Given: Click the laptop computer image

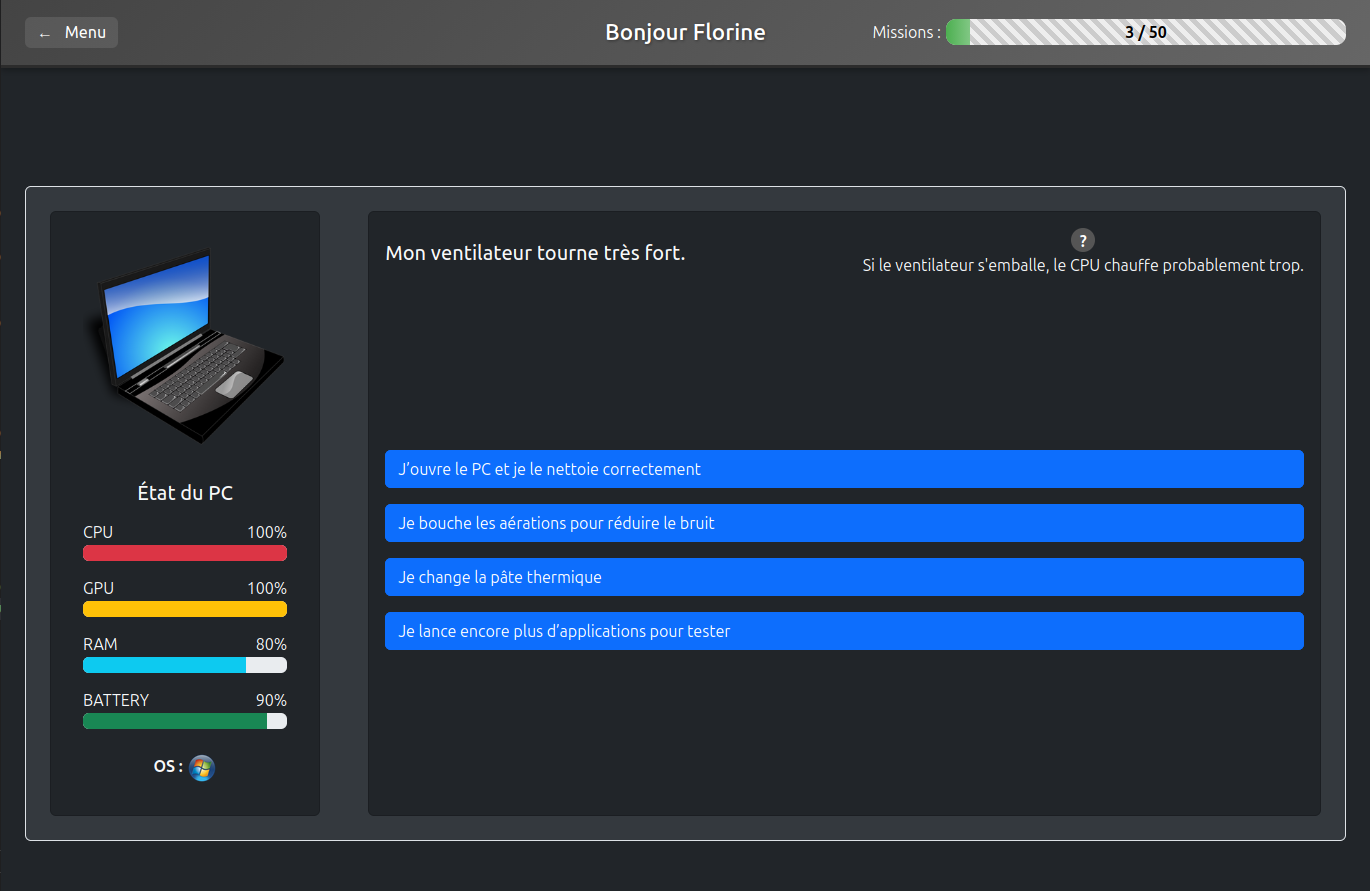Looking at the screenshot, I should pos(185,345).
